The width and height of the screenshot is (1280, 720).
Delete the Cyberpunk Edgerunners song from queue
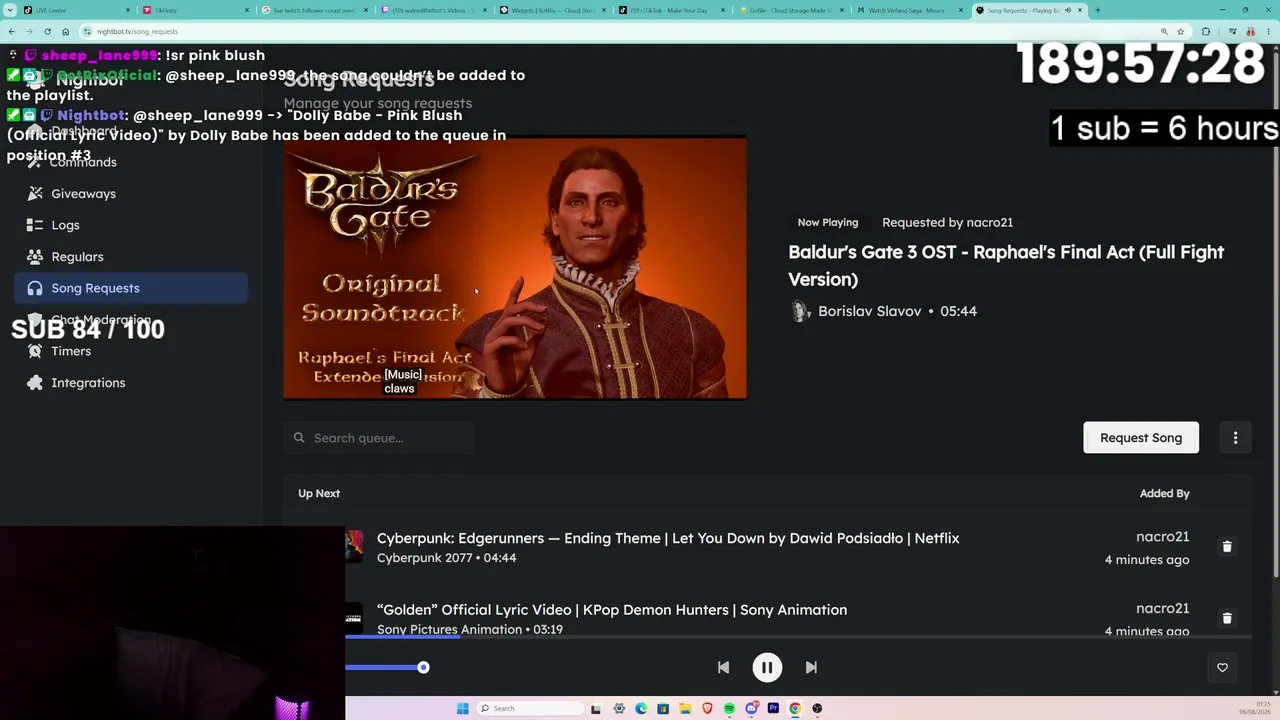(x=1227, y=547)
